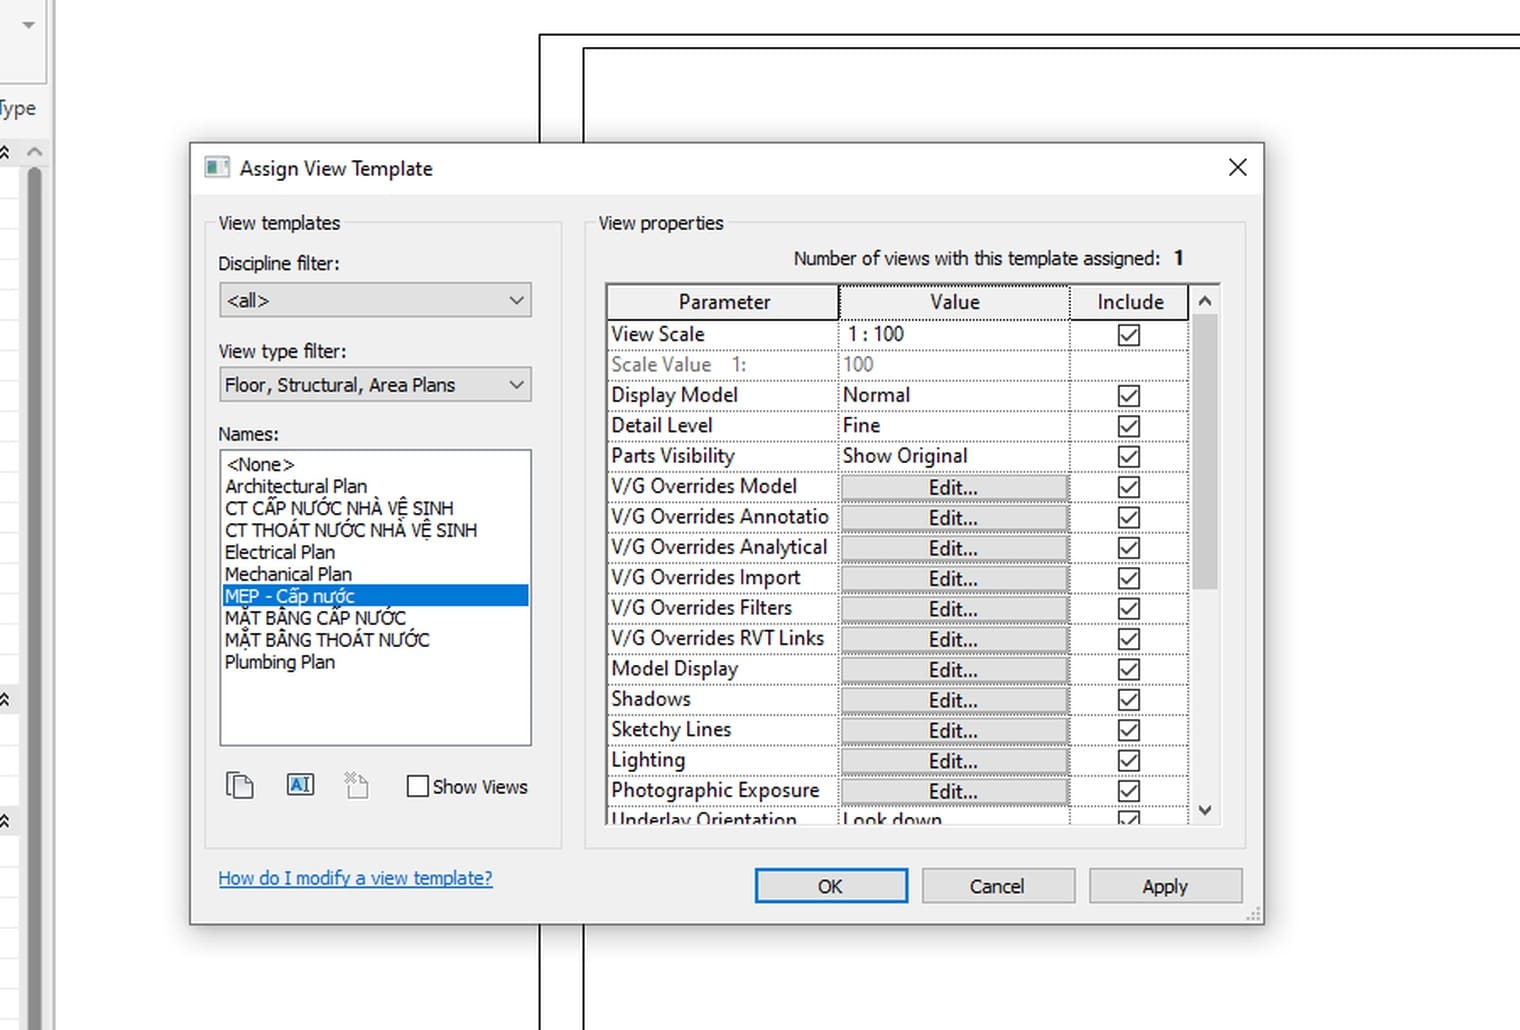Open the View type filter dropdown
Image resolution: width=1520 pixels, height=1030 pixels.
(x=375, y=385)
